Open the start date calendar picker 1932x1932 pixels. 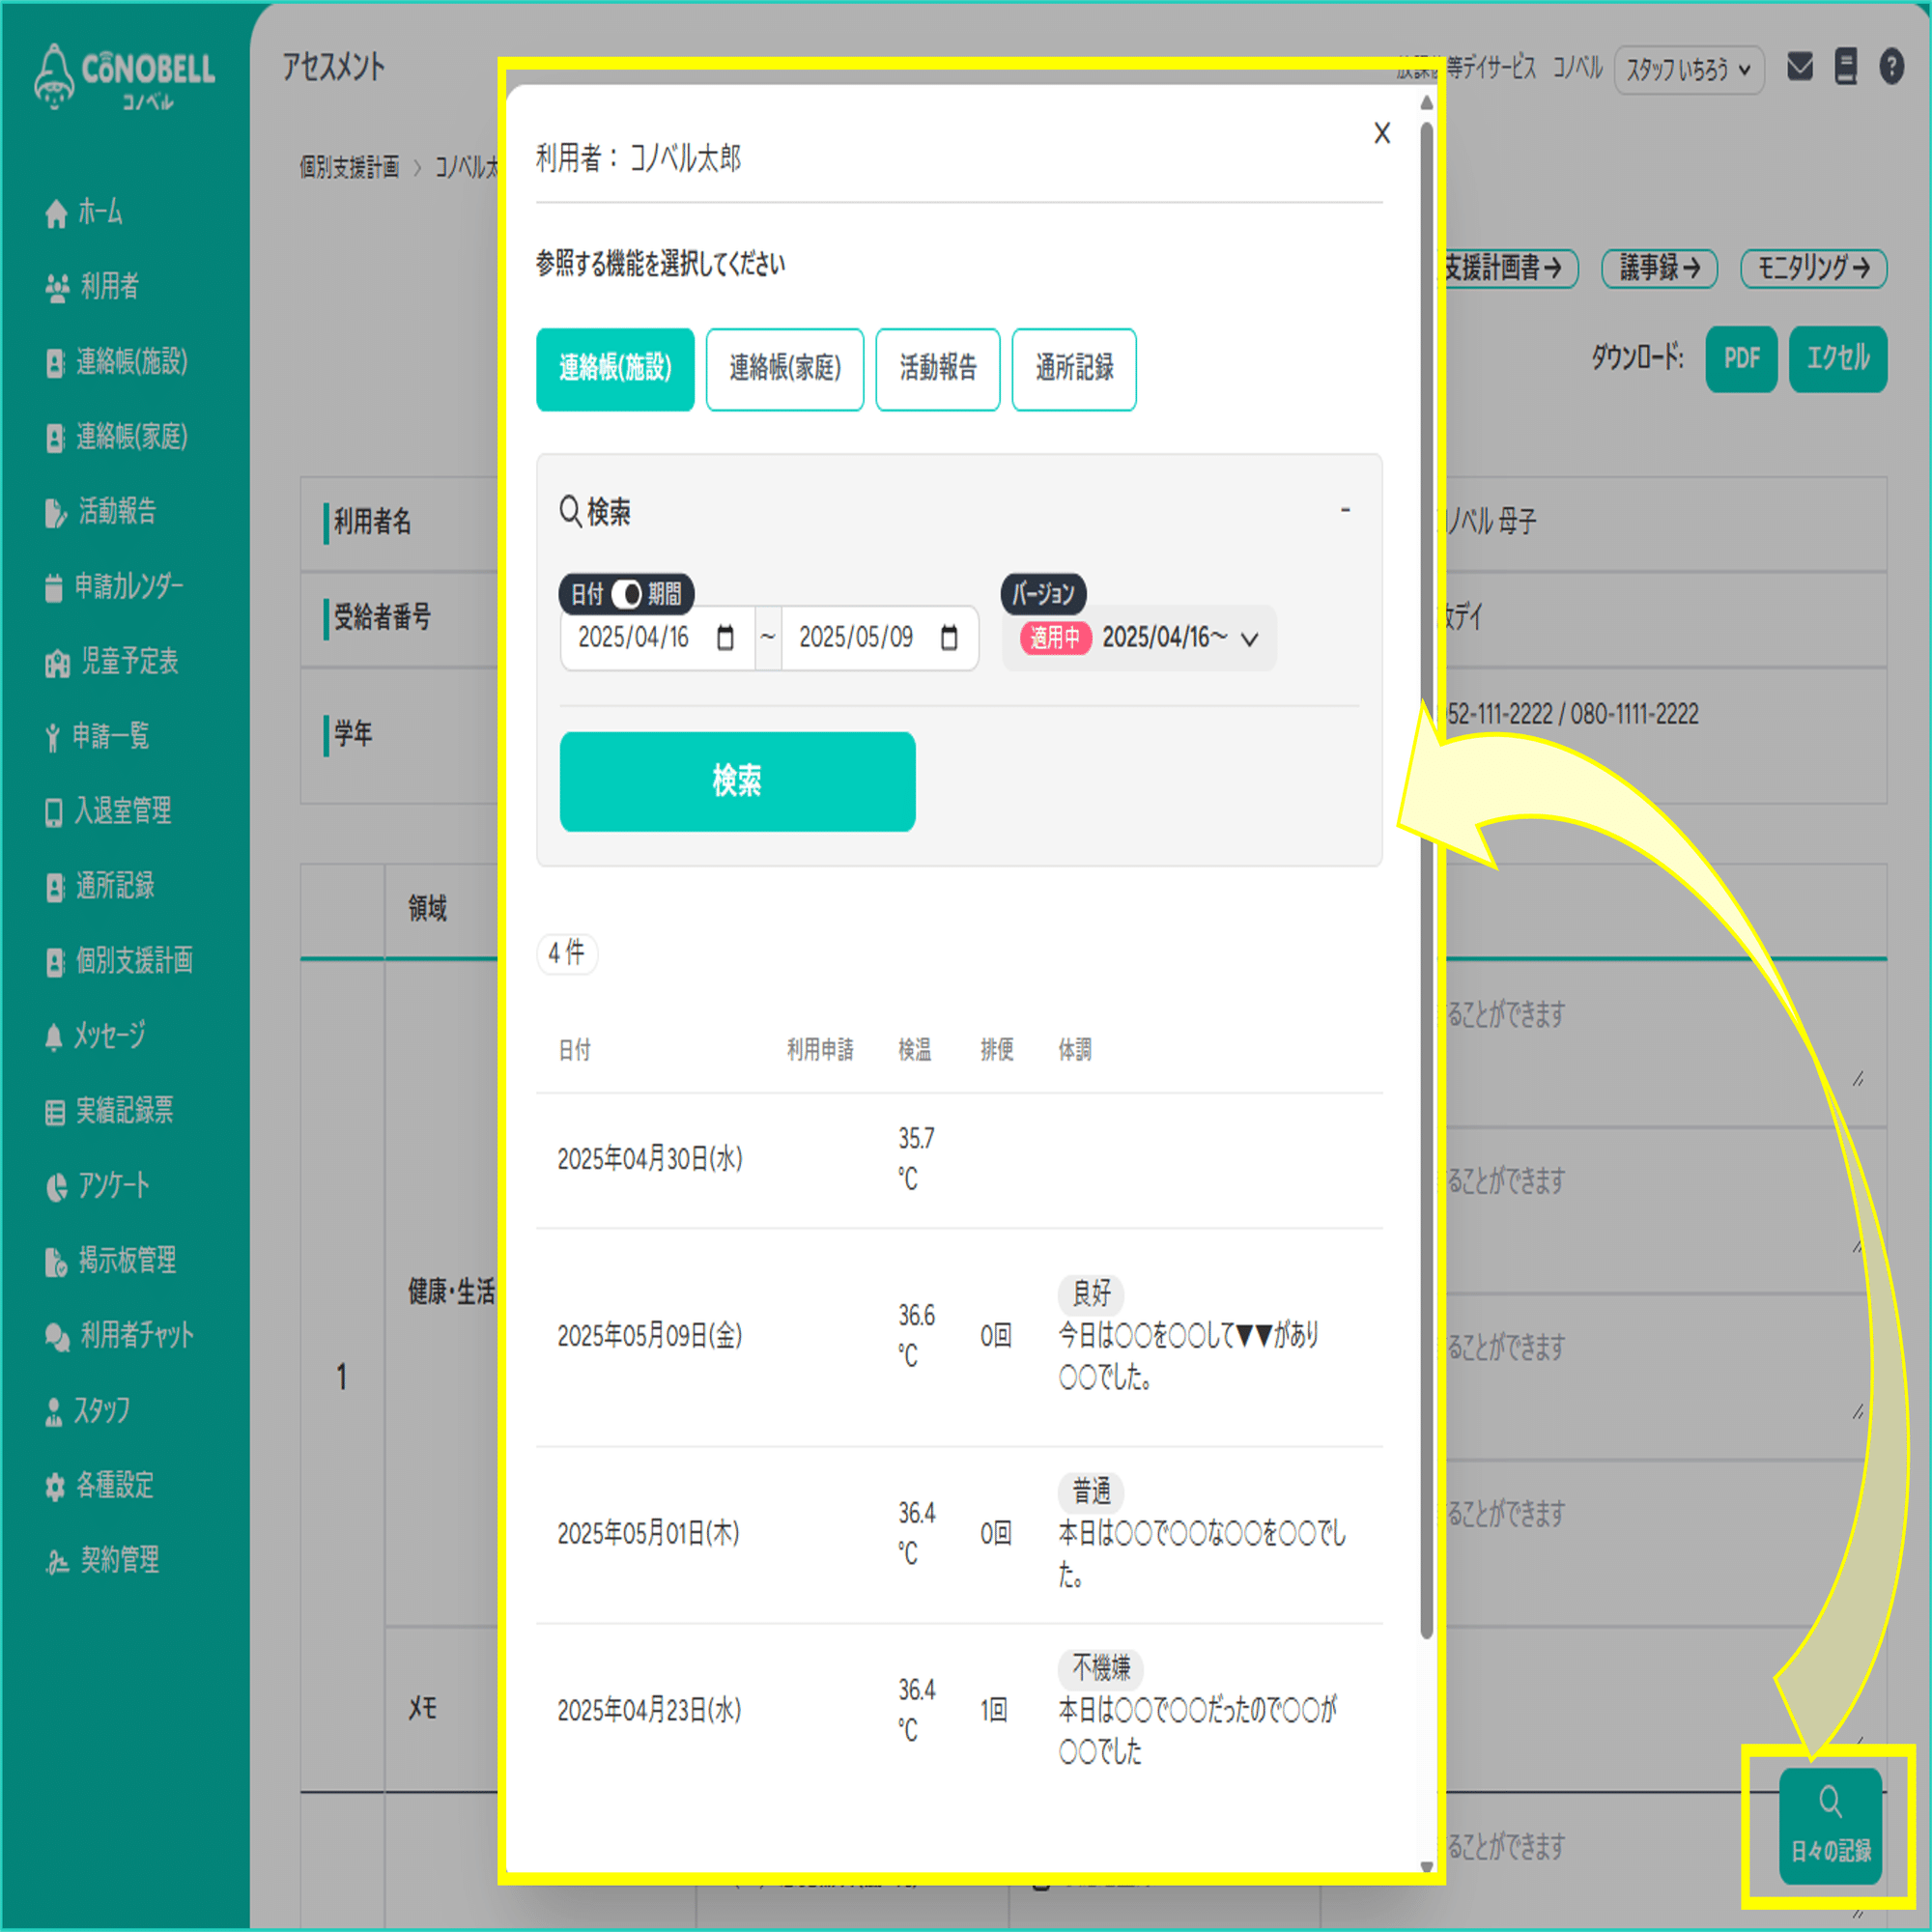[x=726, y=638]
